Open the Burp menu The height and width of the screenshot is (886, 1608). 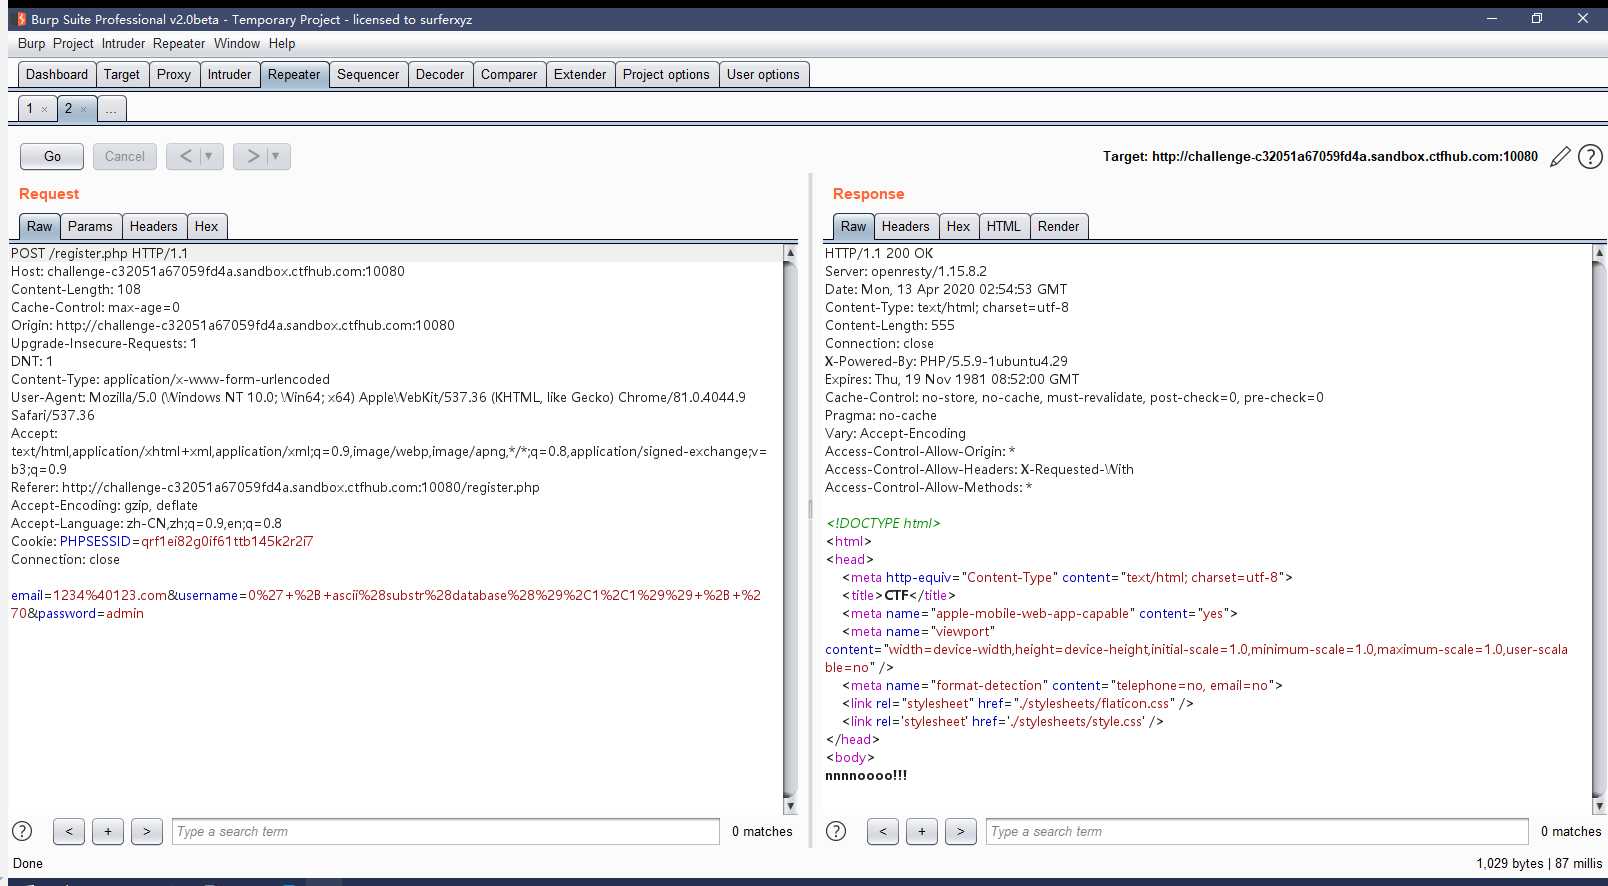tap(31, 43)
